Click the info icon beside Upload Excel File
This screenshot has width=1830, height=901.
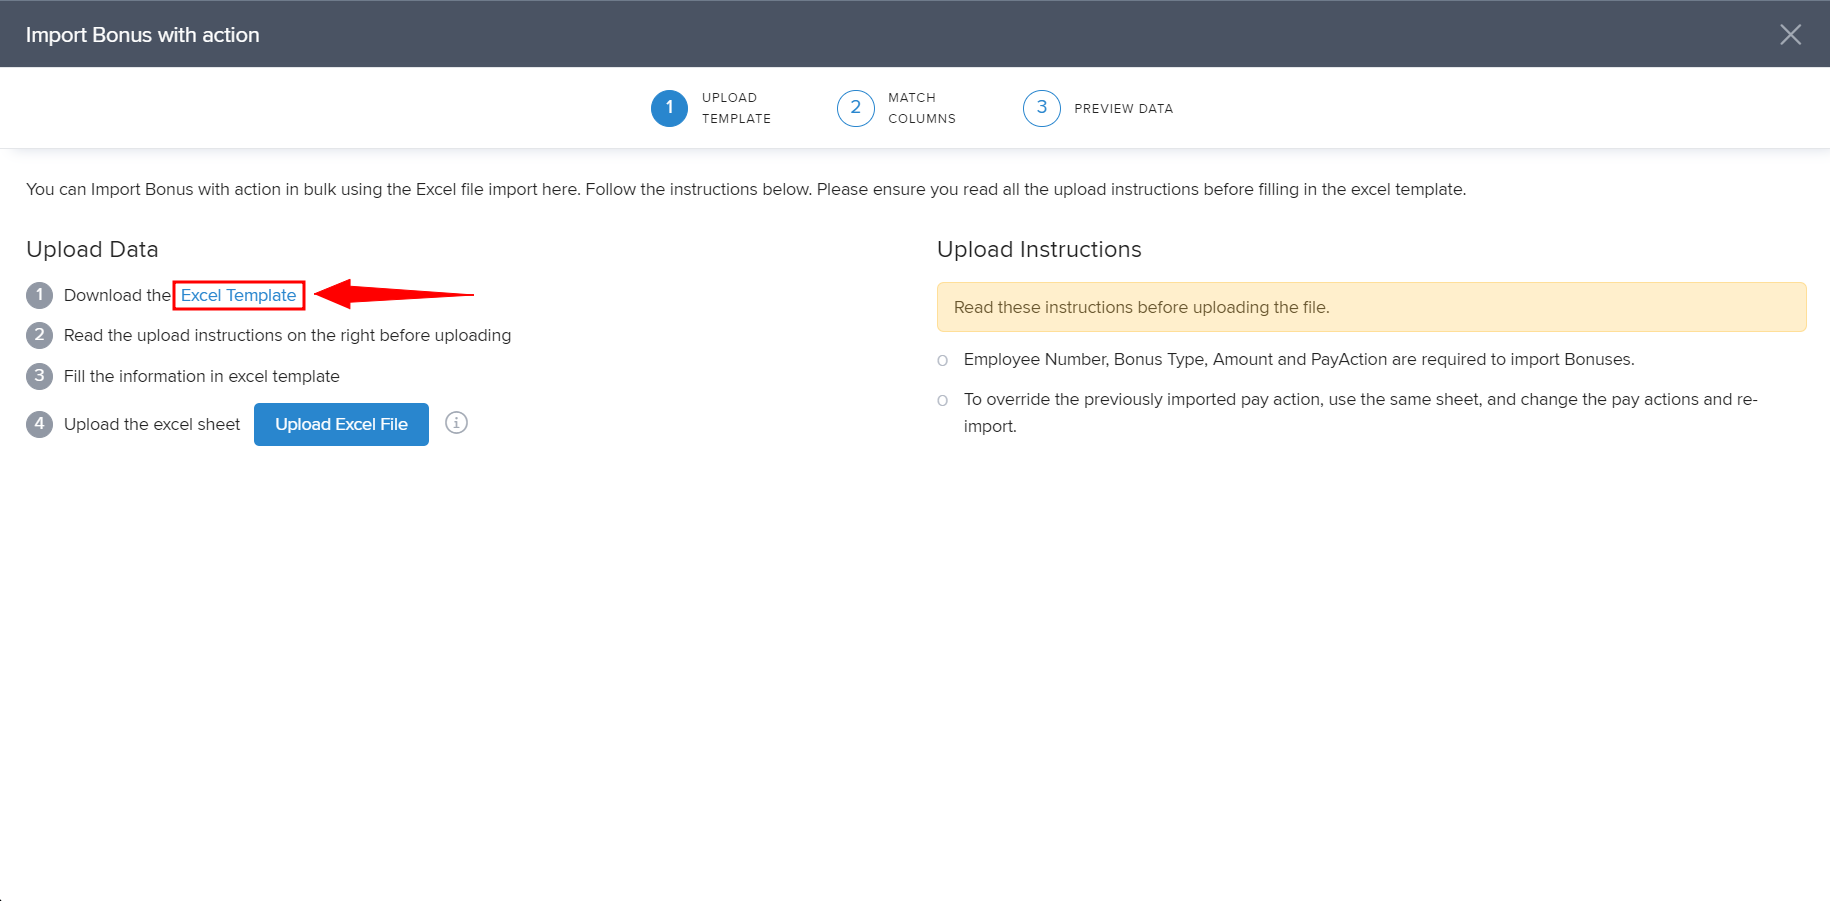(456, 423)
